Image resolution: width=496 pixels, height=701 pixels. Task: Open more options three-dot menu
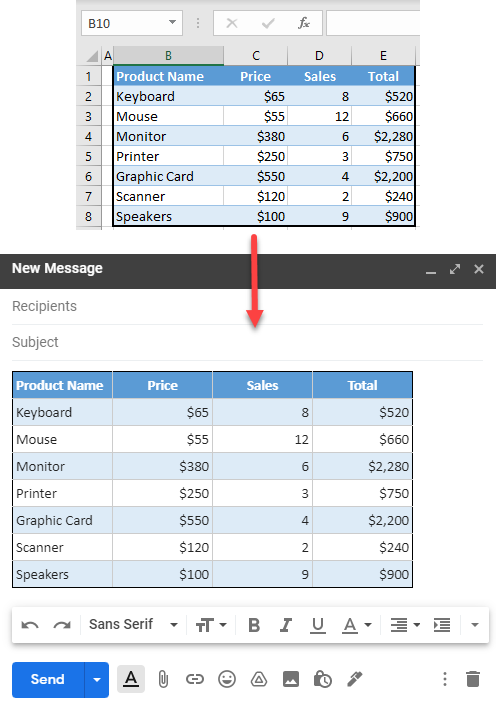(x=445, y=680)
